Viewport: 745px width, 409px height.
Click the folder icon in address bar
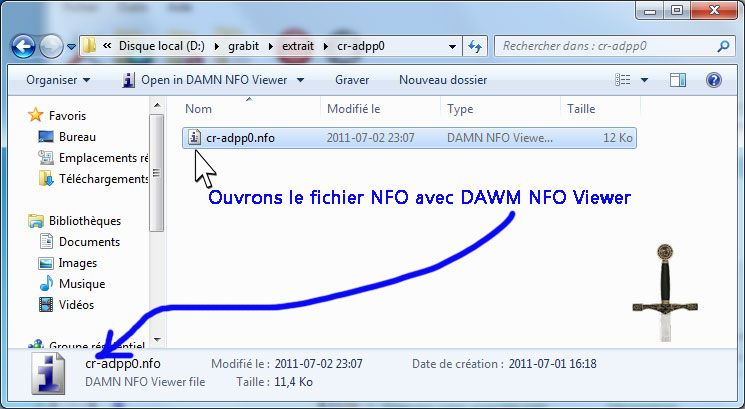(89, 46)
